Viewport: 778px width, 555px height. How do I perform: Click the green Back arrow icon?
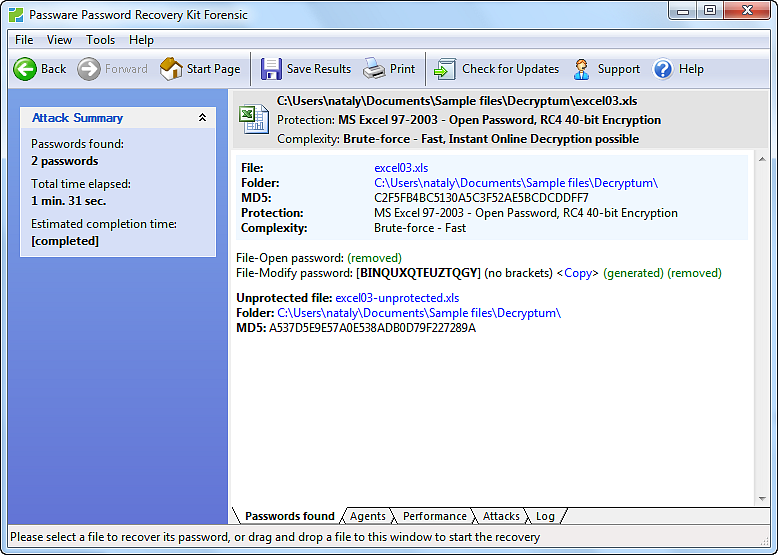coord(25,69)
